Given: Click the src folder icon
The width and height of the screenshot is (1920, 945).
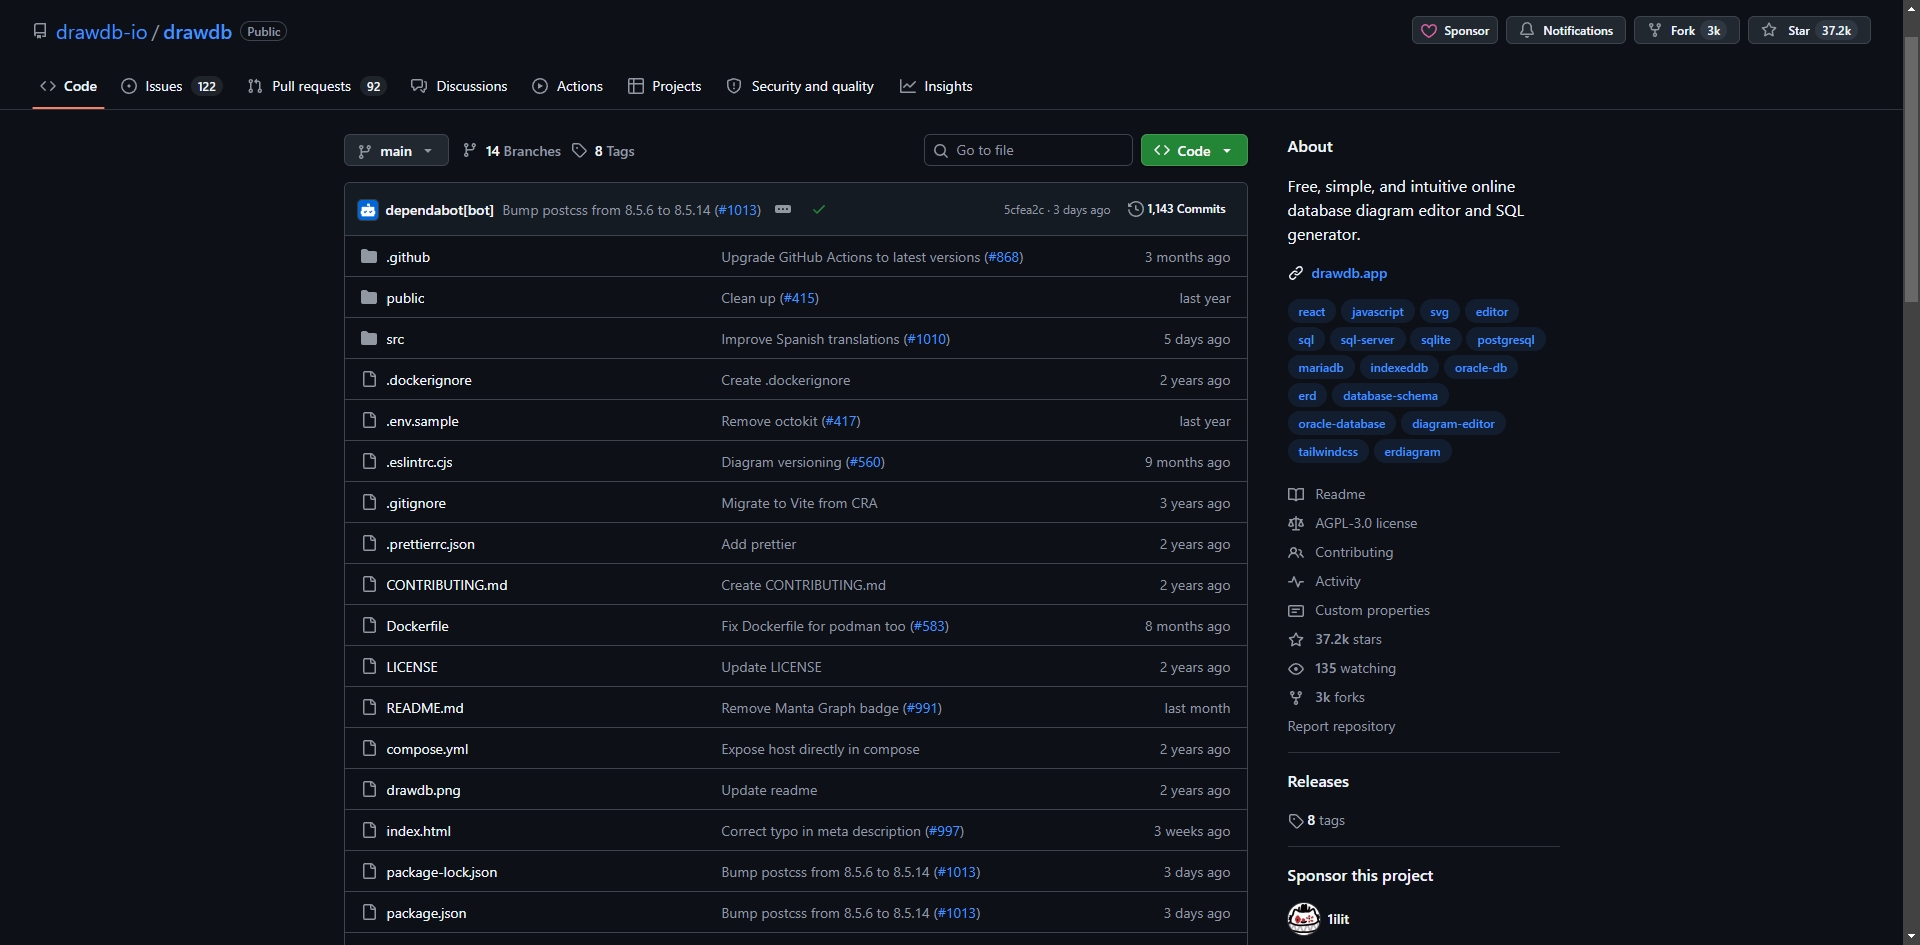Looking at the screenshot, I should 369,339.
